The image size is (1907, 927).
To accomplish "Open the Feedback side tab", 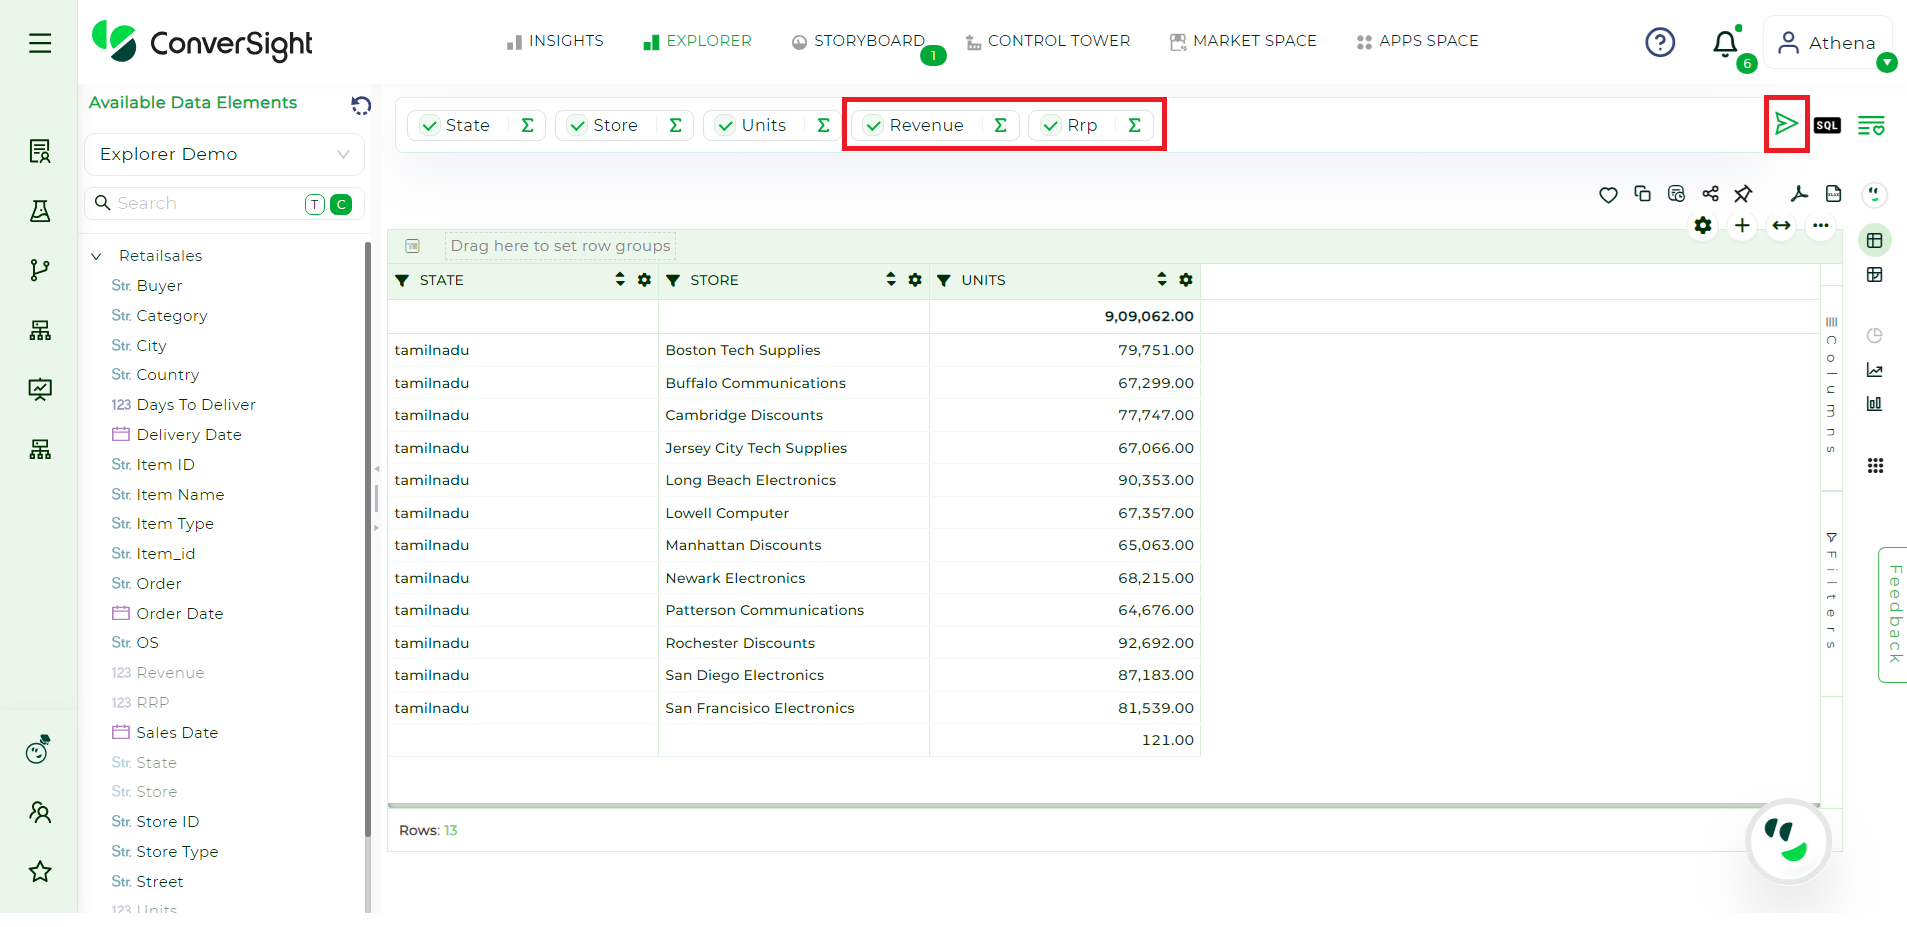I will tap(1893, 614).
